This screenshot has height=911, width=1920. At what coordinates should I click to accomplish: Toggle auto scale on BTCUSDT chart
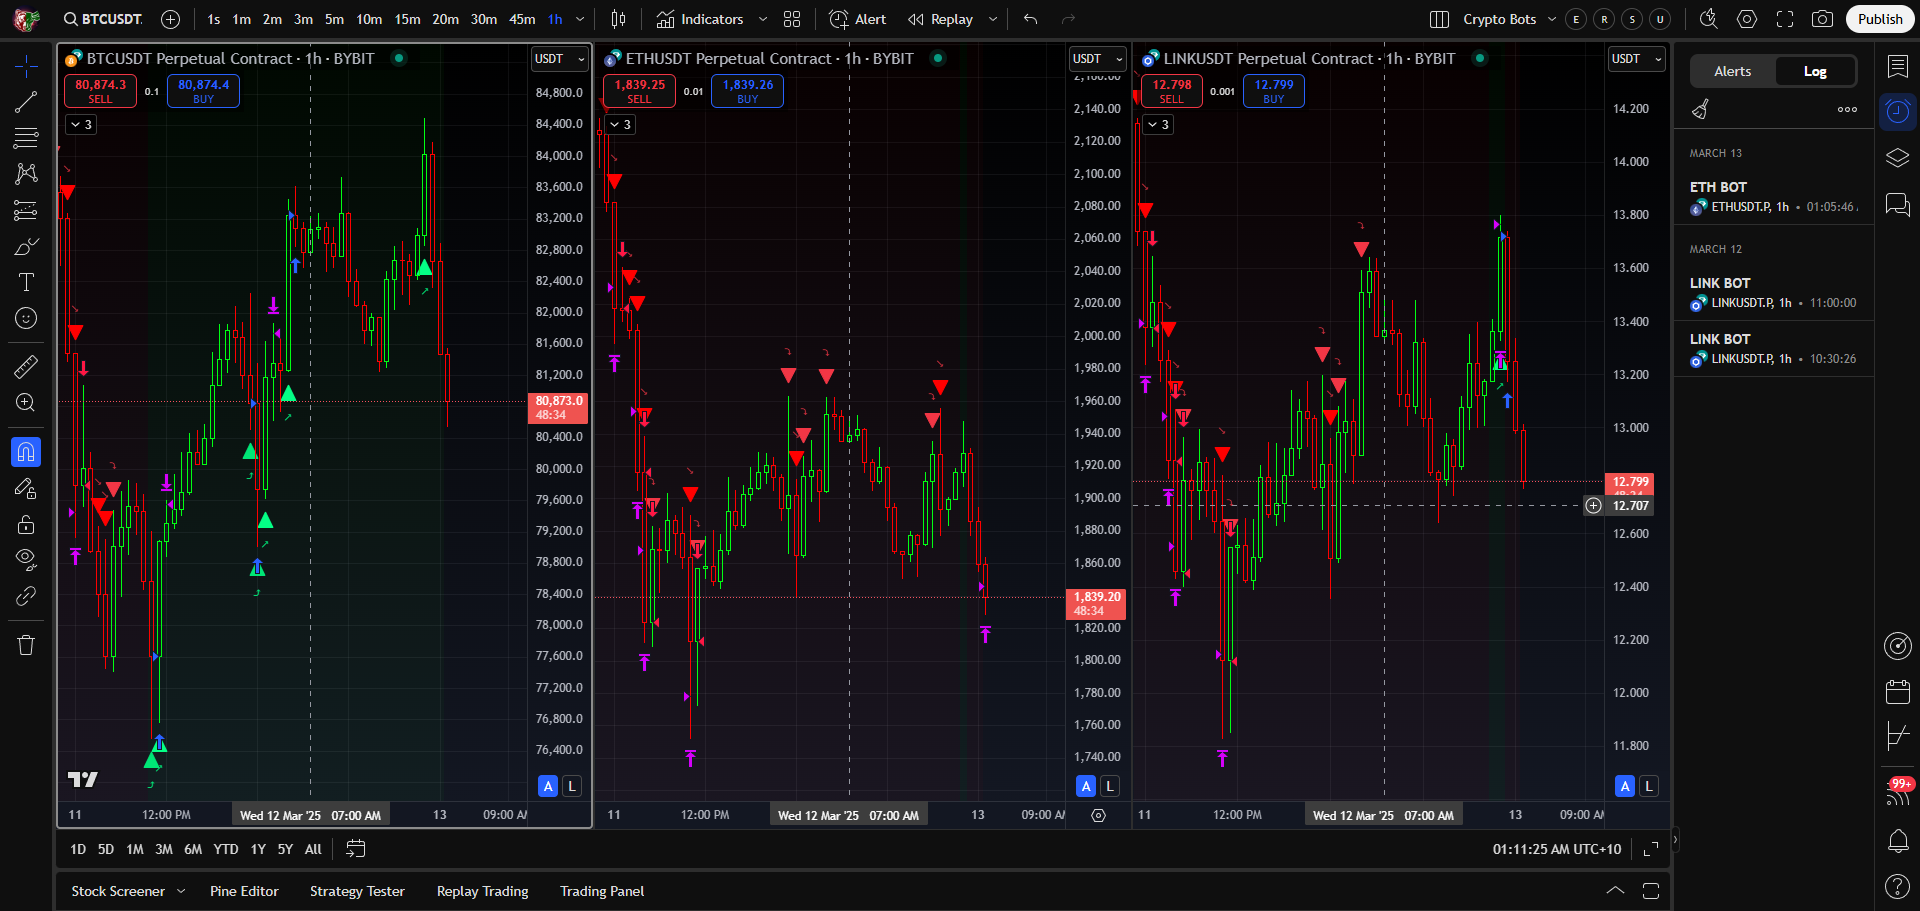(548, 786)
